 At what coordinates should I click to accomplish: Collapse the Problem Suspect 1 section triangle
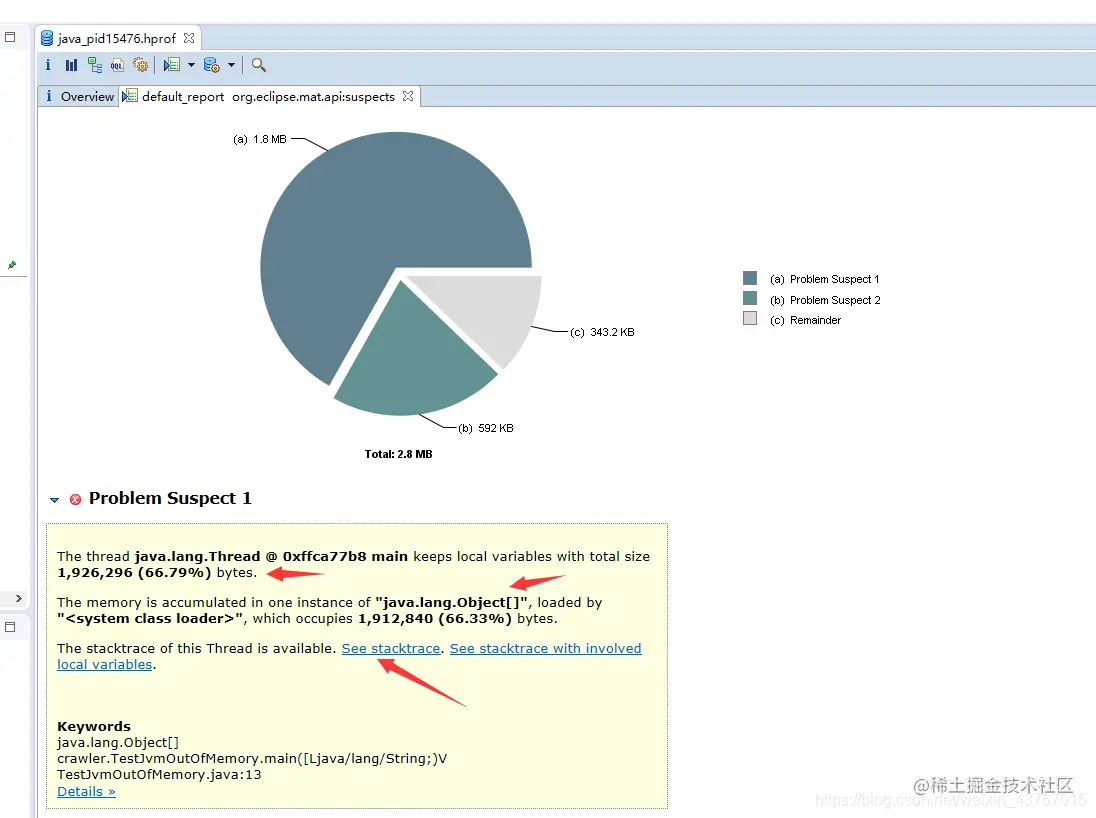55,499
